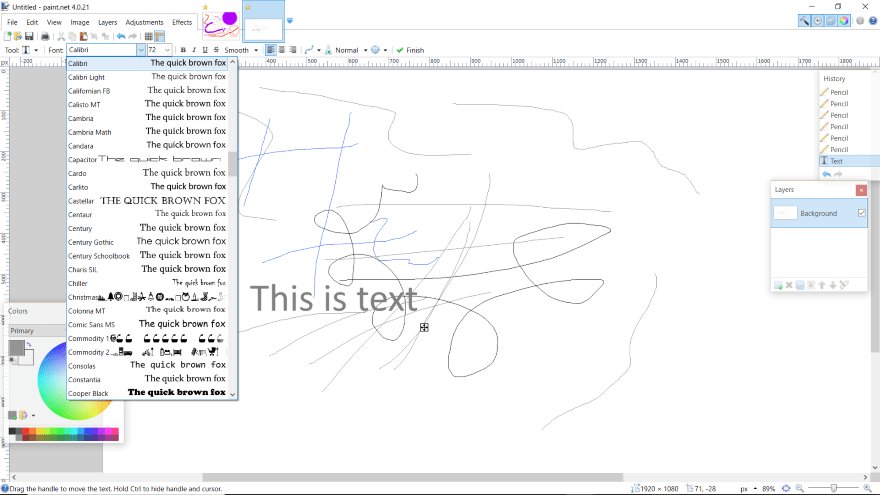Select the first image thumbnail tab
880x495 pixels.
[220, 20]
